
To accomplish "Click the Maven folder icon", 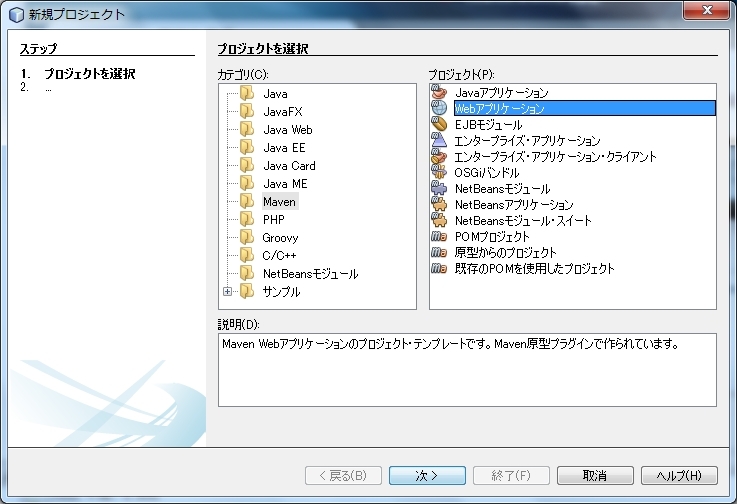I will click(247, 201).
